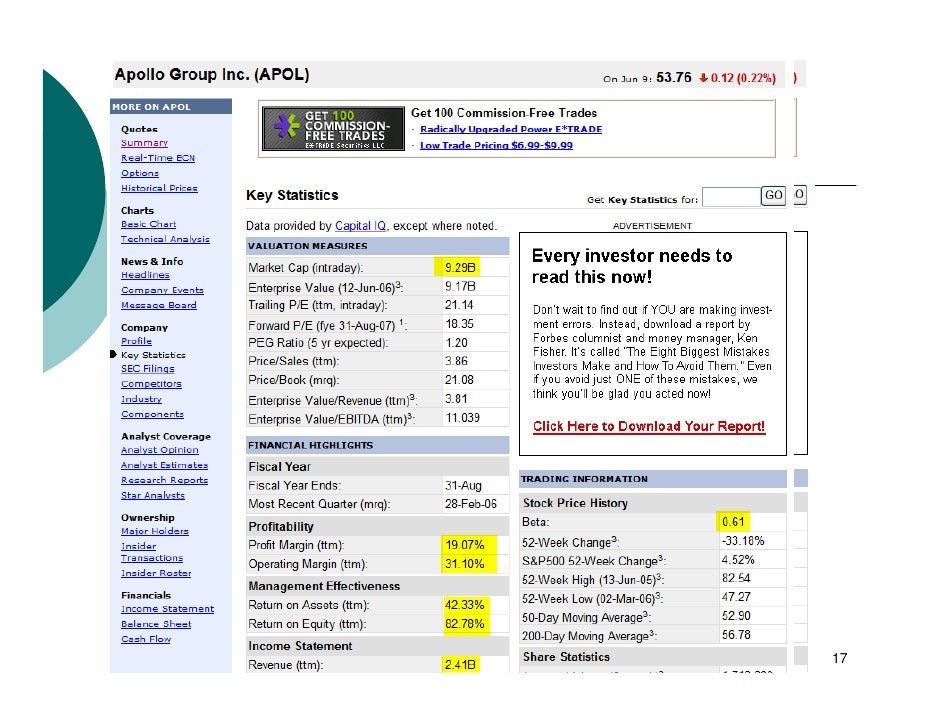Open Company Events link
942x728 pixels.
pos(162,290)
